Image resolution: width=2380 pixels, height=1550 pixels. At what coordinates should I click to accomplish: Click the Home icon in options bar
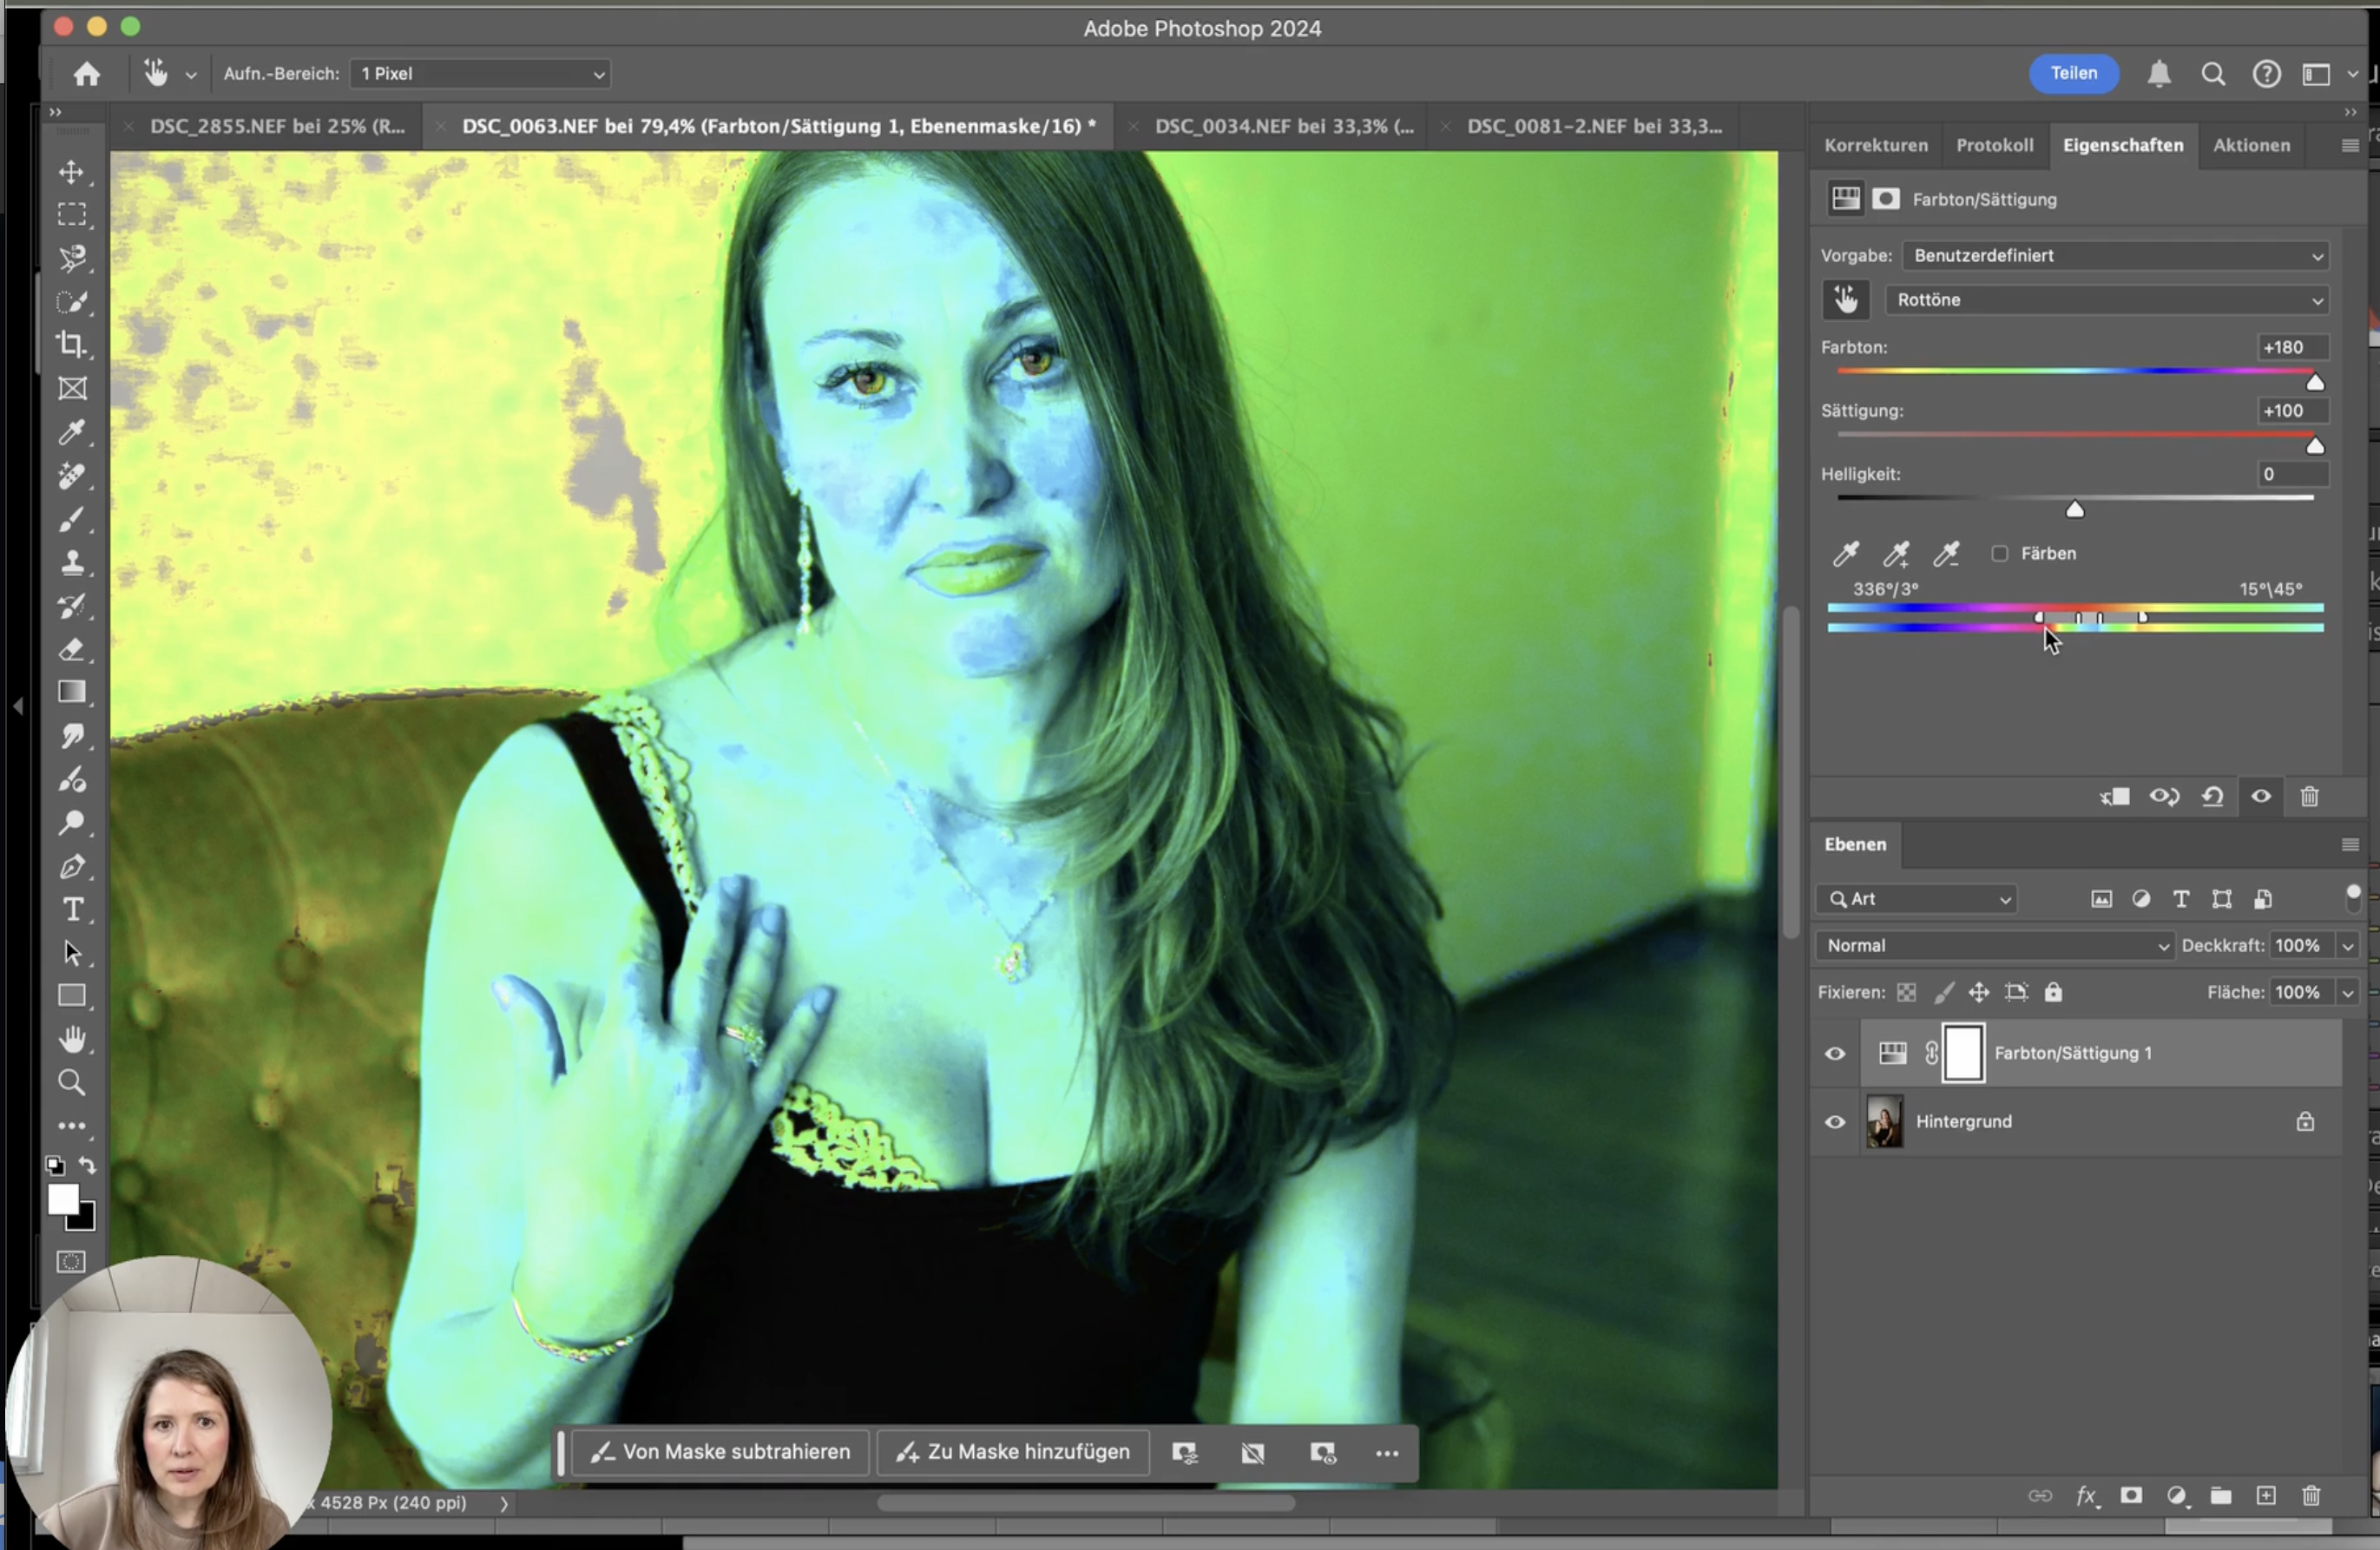click(86, 74)
